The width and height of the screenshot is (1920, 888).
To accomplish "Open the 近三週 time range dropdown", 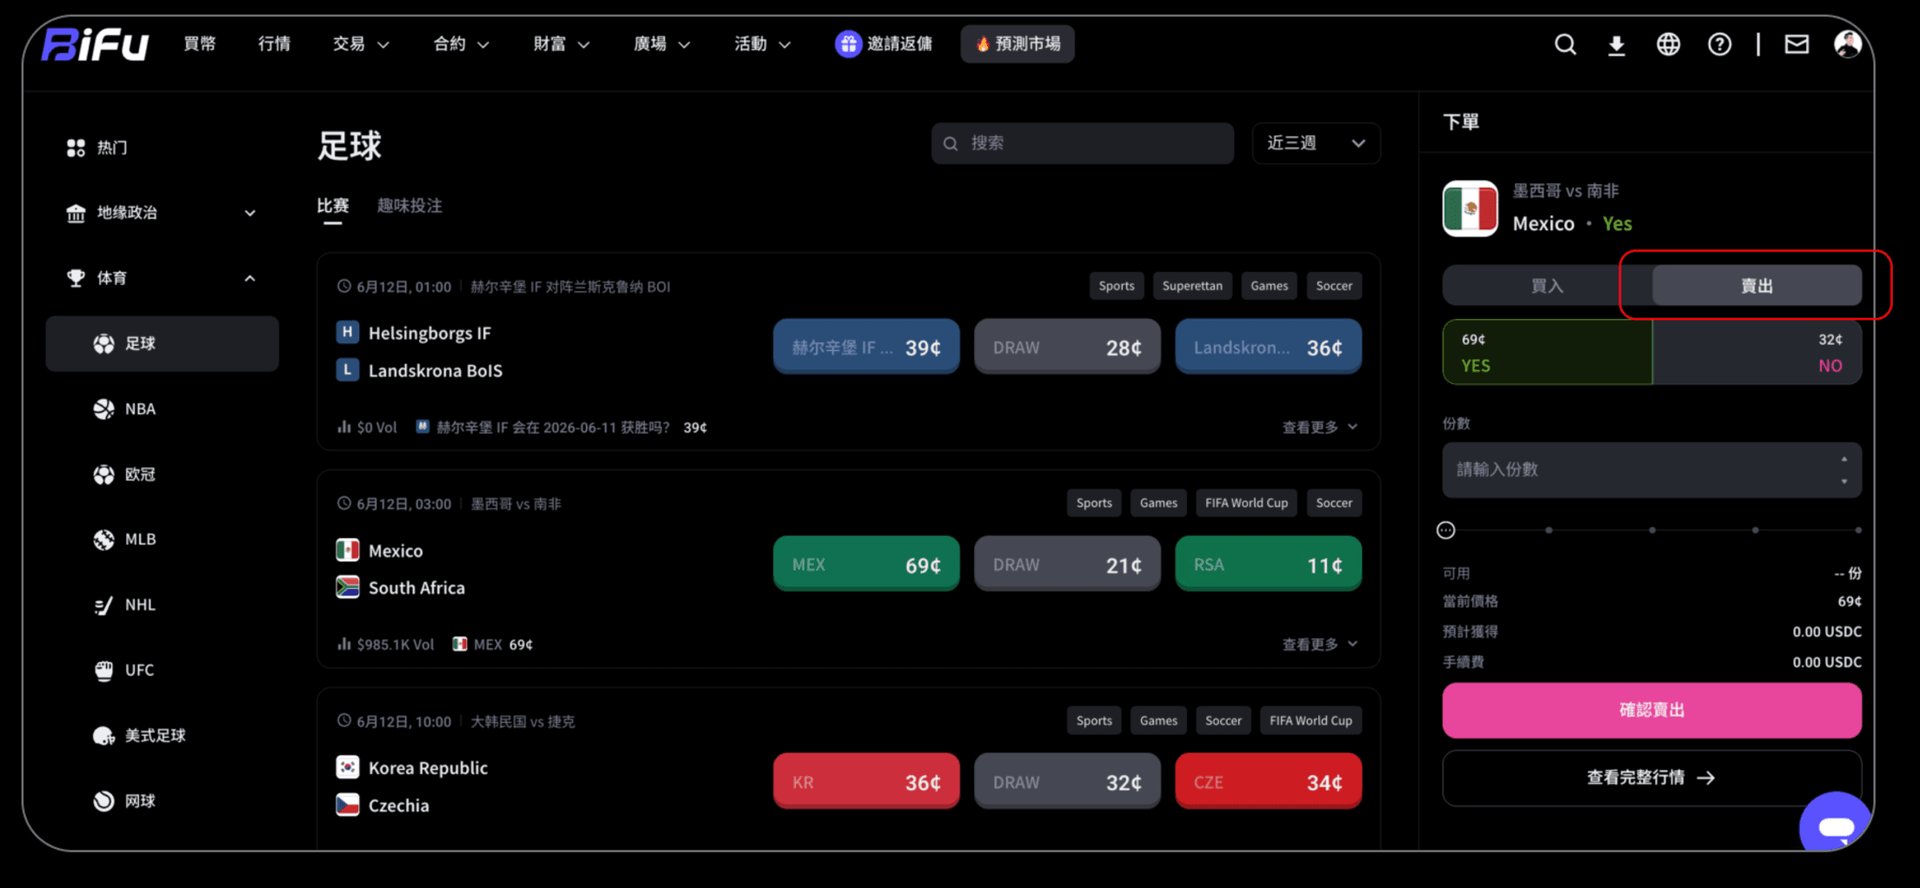I will click(1316, 143).
